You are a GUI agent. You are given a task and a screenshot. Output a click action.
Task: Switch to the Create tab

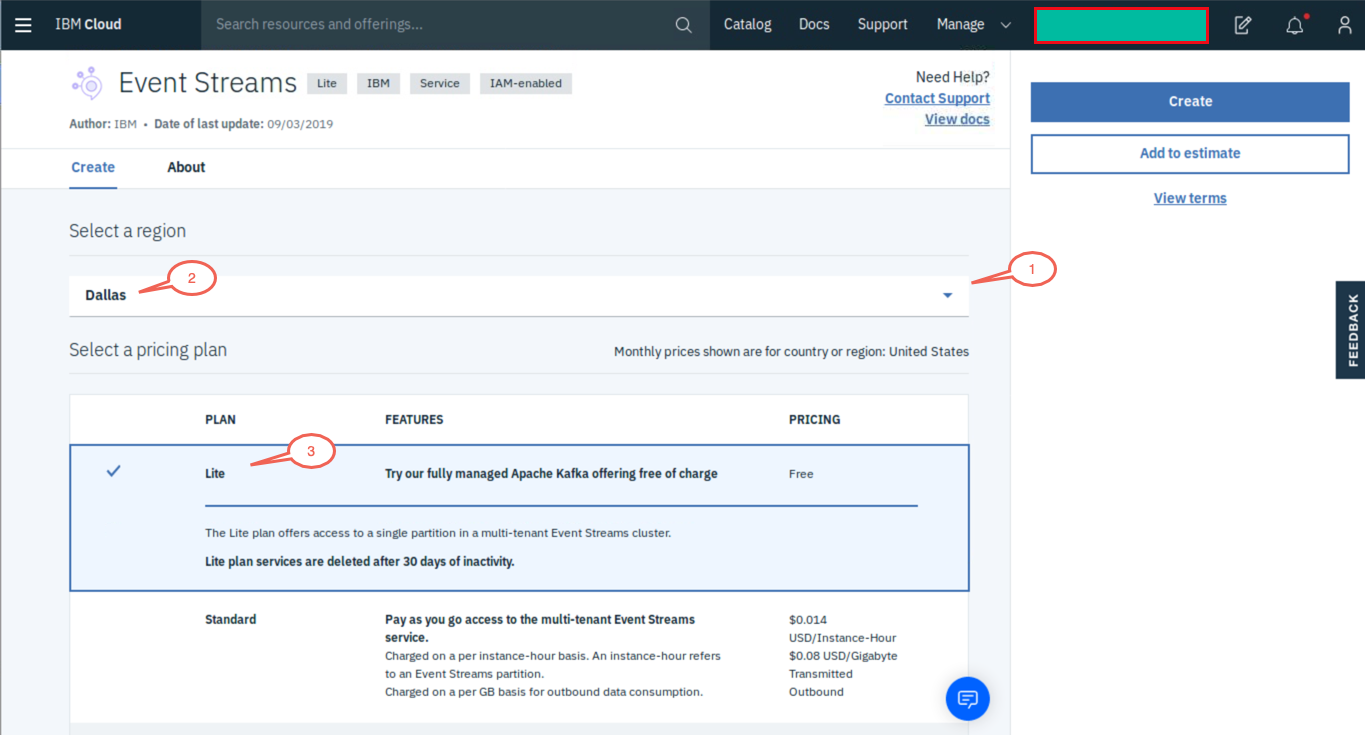tap(93, 168)
